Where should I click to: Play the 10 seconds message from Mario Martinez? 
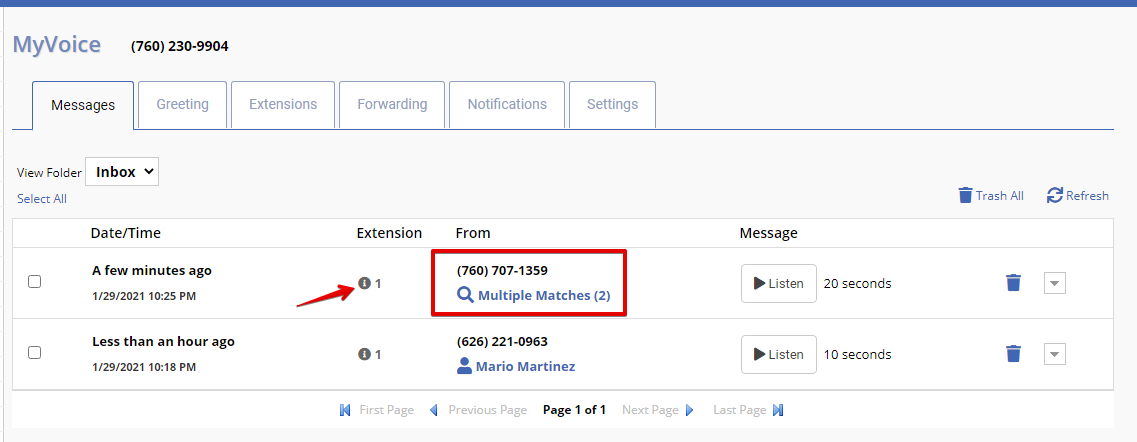click(778, 354)
